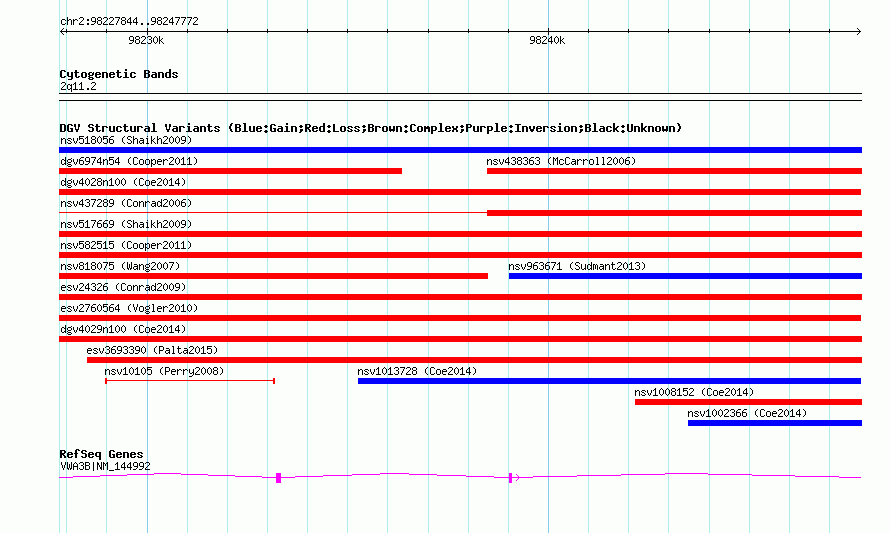This screenshot has height=533, width=890.
Task: Open the nsv437289 (Conrad2006) label
Action: coord(126,203)
